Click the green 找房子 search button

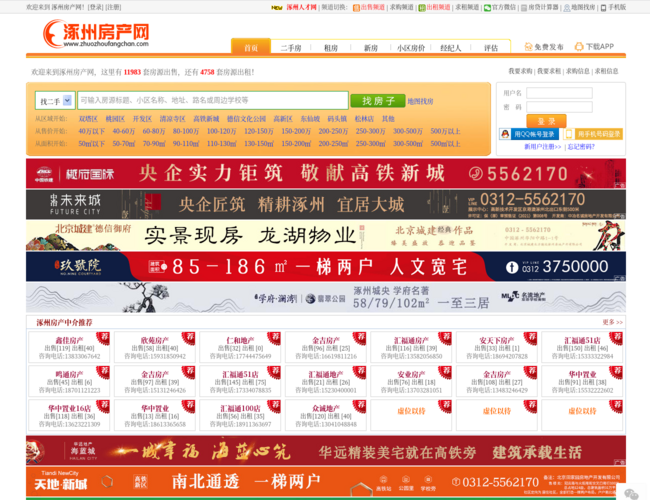coord(378,101)
